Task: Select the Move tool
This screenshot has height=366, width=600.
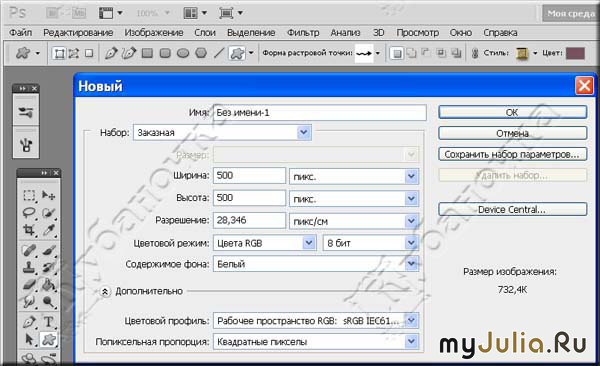Action: pos(48,195)
